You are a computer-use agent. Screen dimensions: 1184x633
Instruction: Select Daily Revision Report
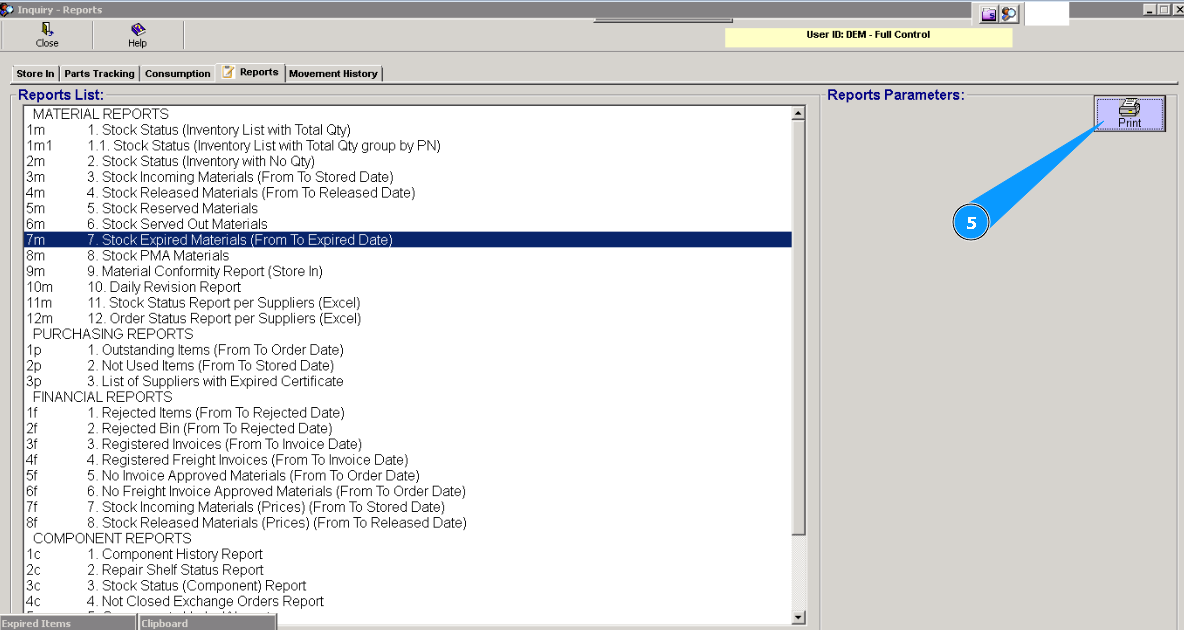(x=408, y=287)
